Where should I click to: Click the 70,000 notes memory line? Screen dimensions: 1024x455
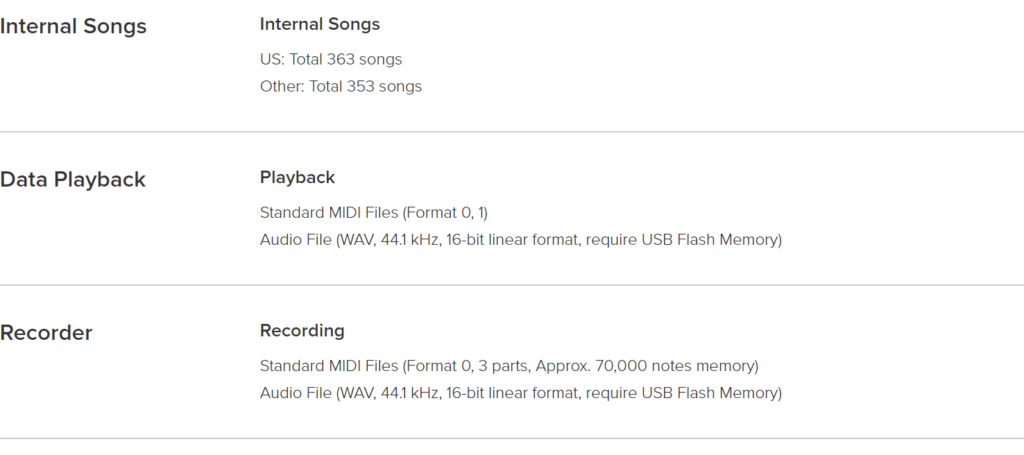[509, 366]
